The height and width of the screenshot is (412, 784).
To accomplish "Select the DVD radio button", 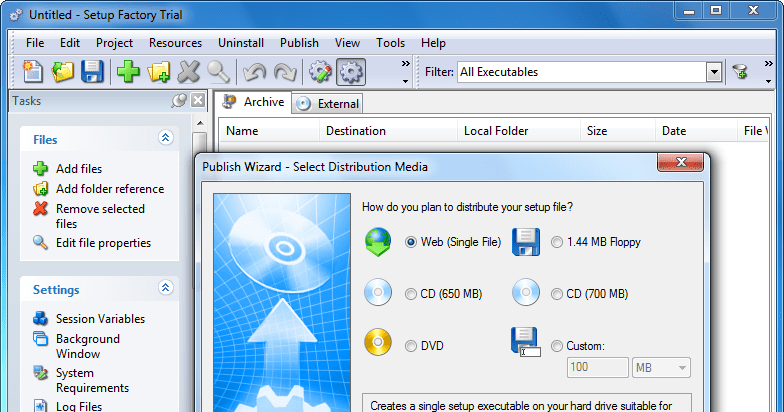I will click(410, 346).
